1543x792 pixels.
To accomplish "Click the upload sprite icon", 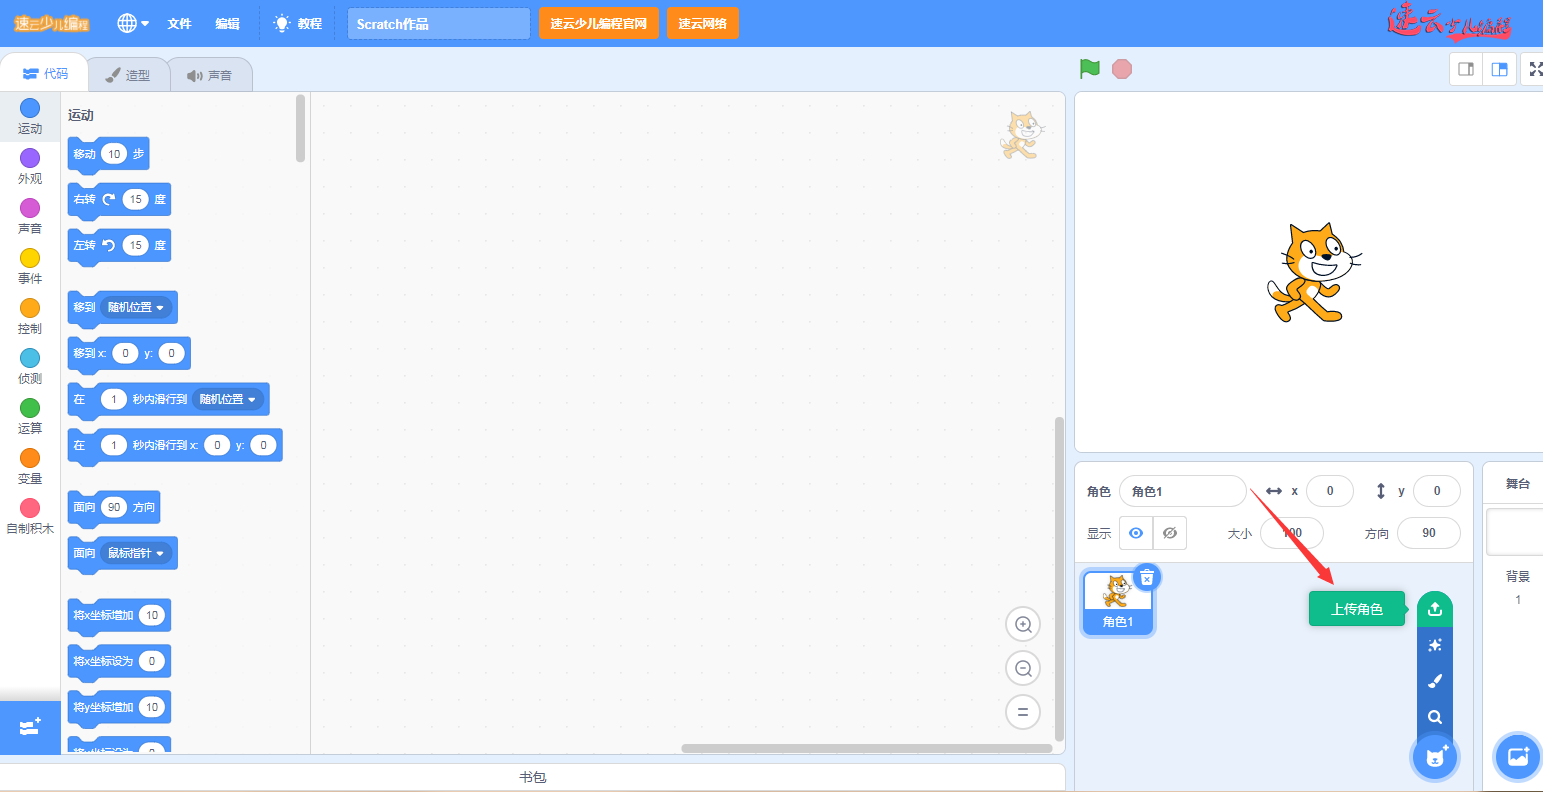I will 1435,609.
